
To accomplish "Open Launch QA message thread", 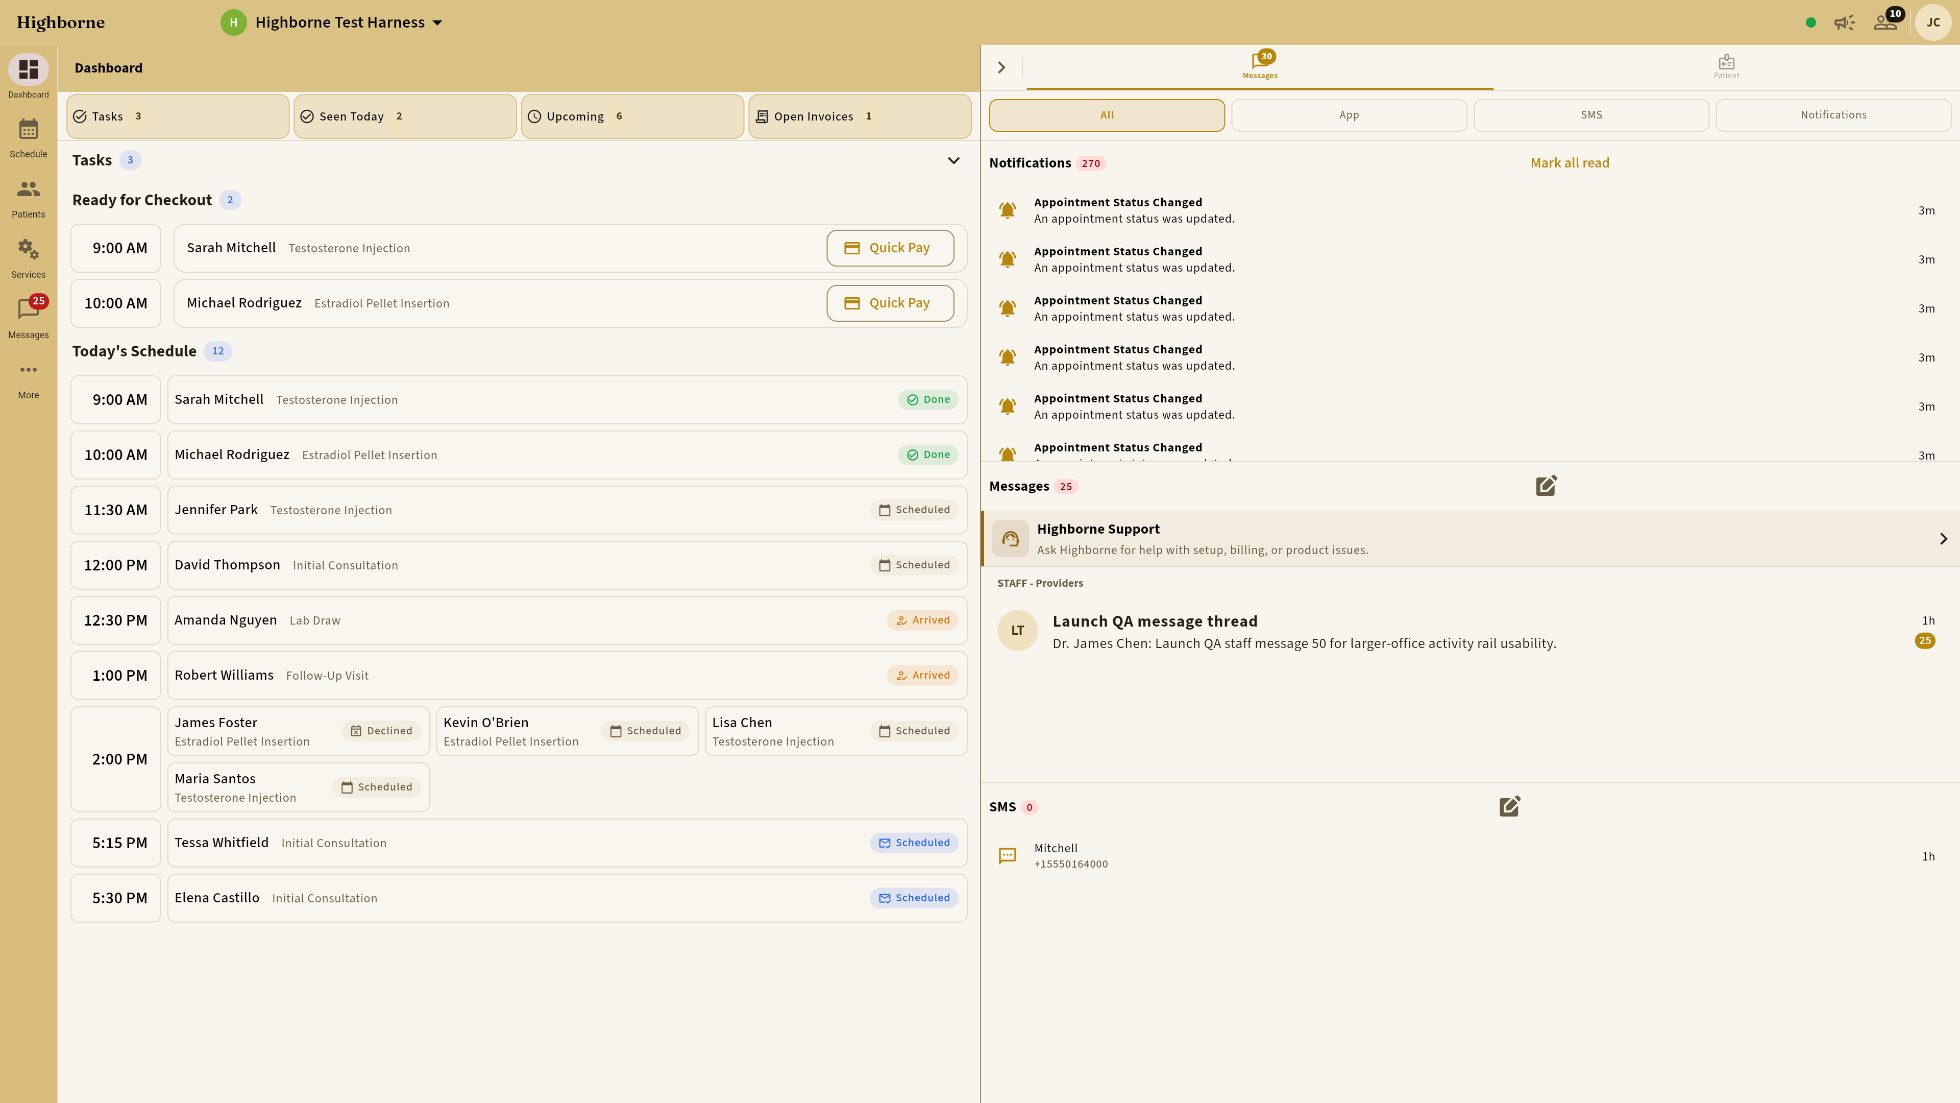I will click(x=1470, y=631).
